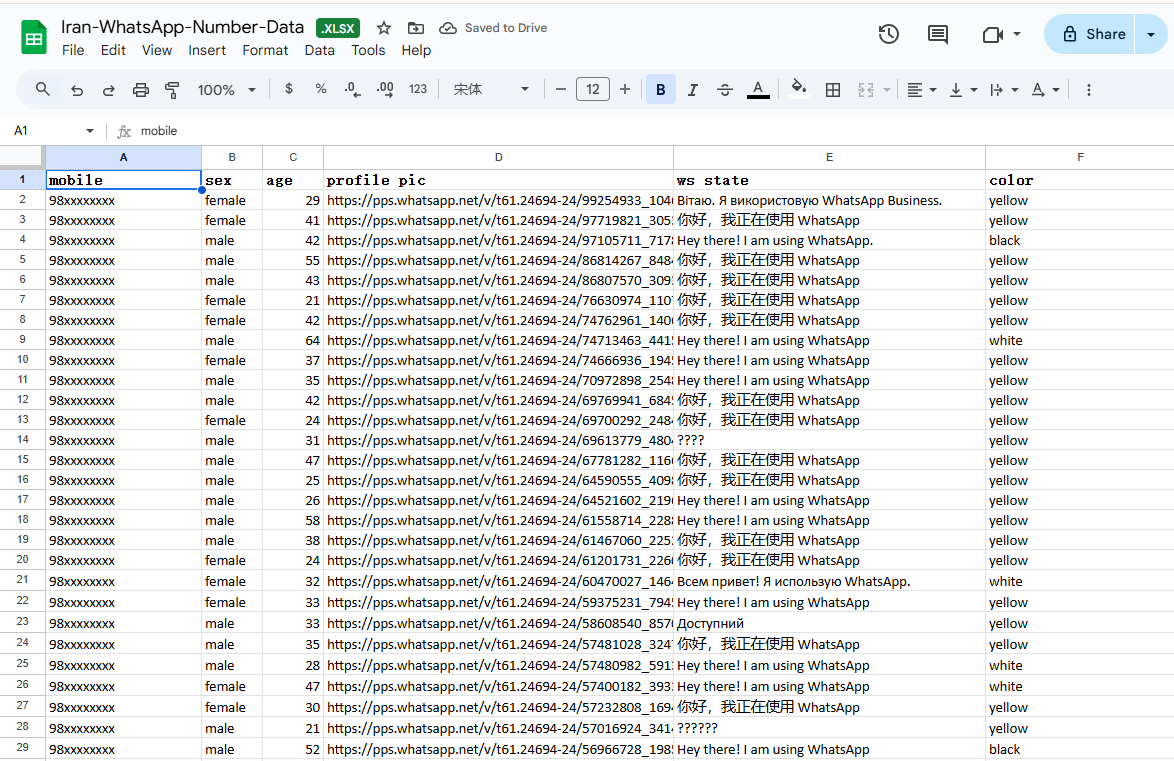Click the 'profile pic' header cell
The width and height of the screenshot is (1174, 761).
click(499, 180)
